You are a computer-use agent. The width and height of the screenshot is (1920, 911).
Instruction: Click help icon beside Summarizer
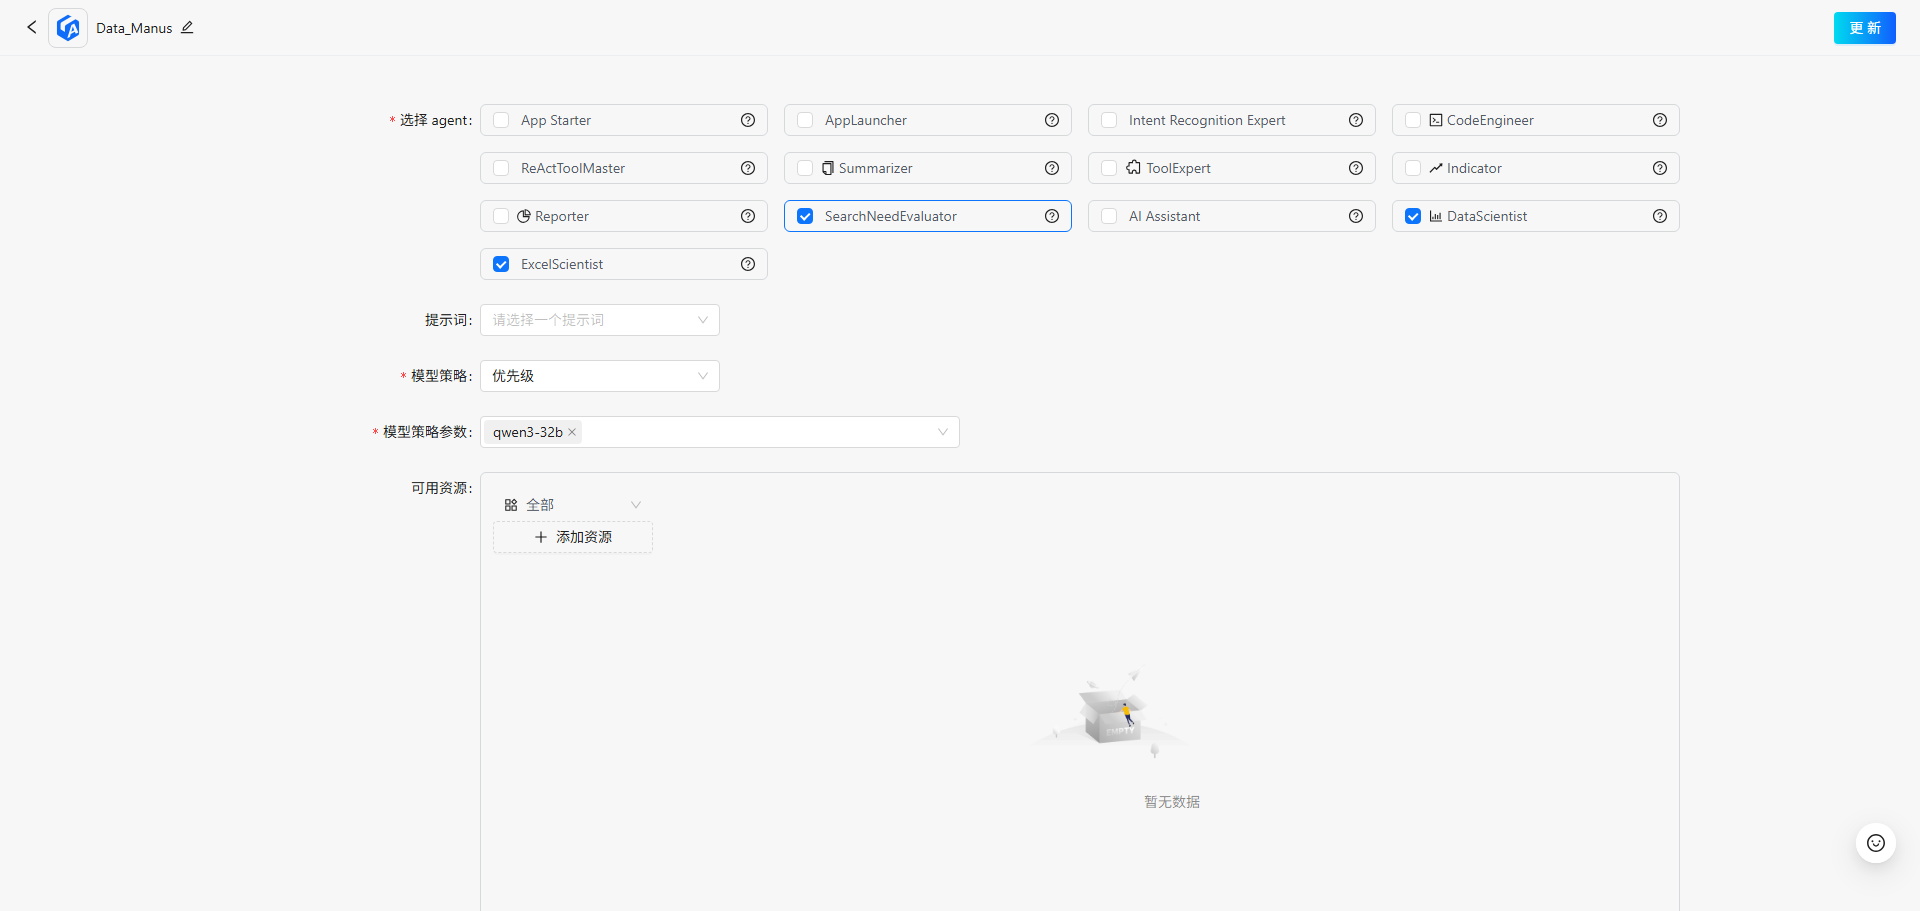(1051, 168)
